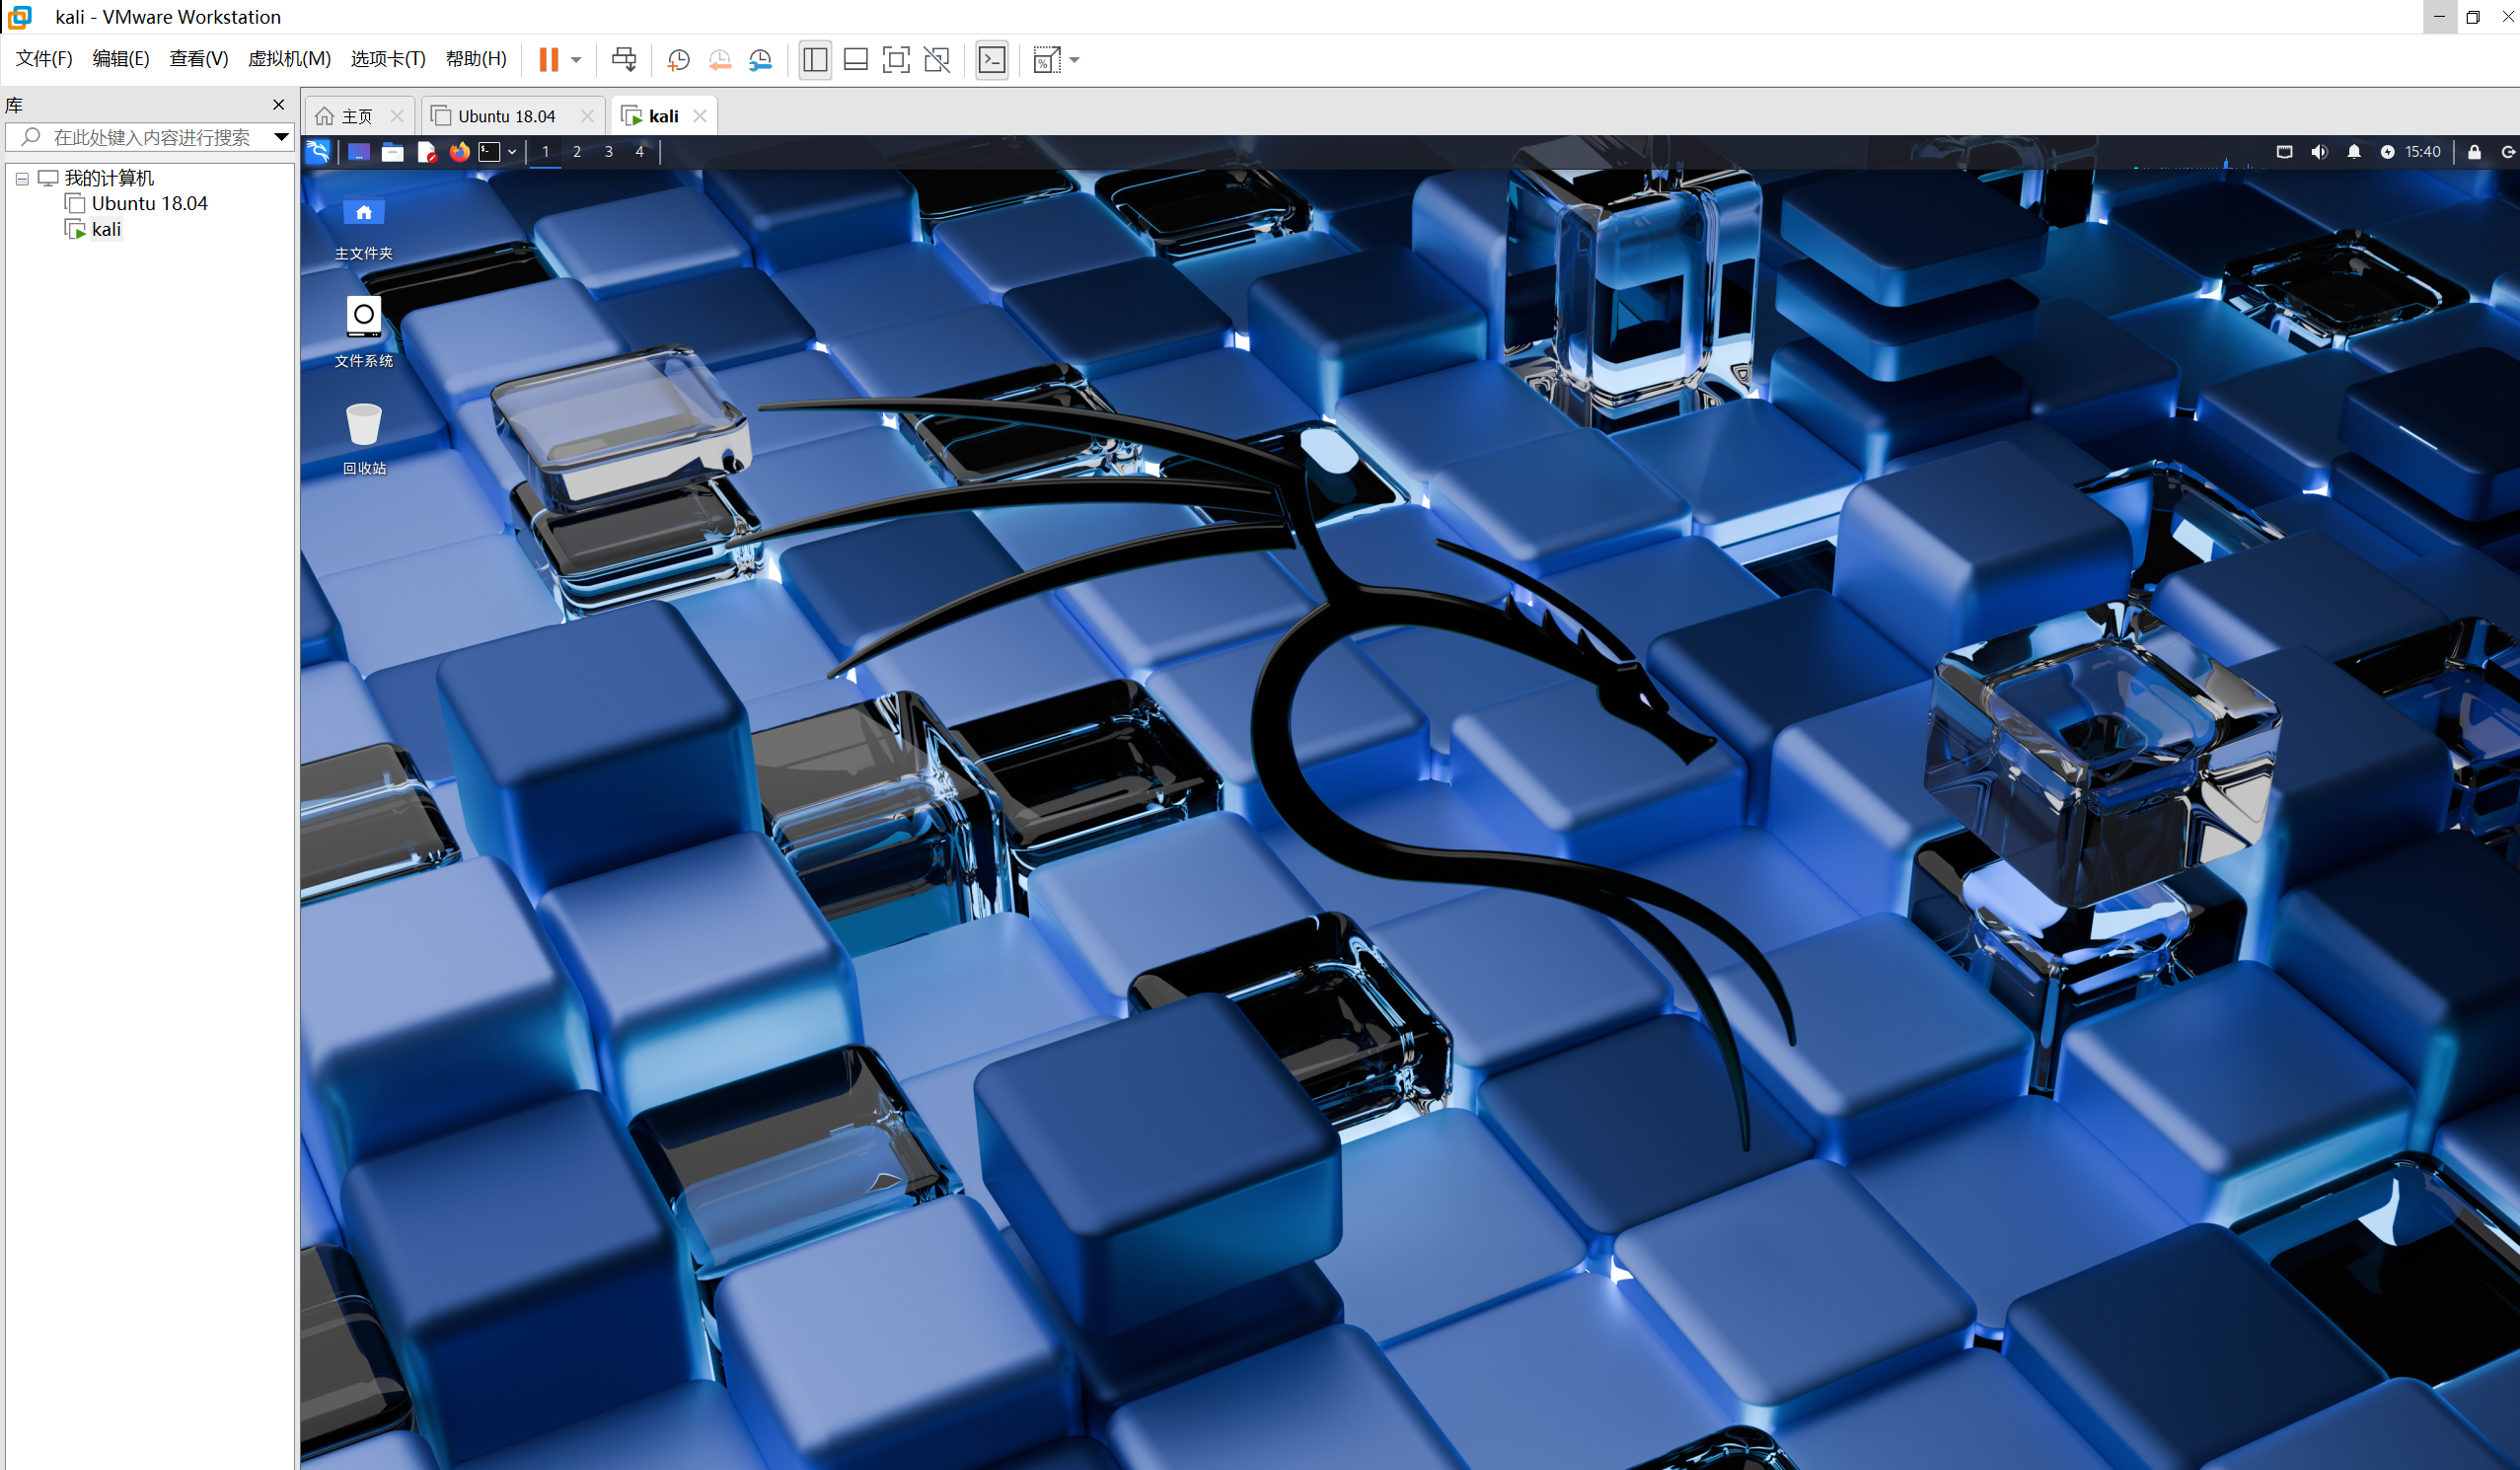Open the notifications bell in Kali tray

coord(2354,152)
